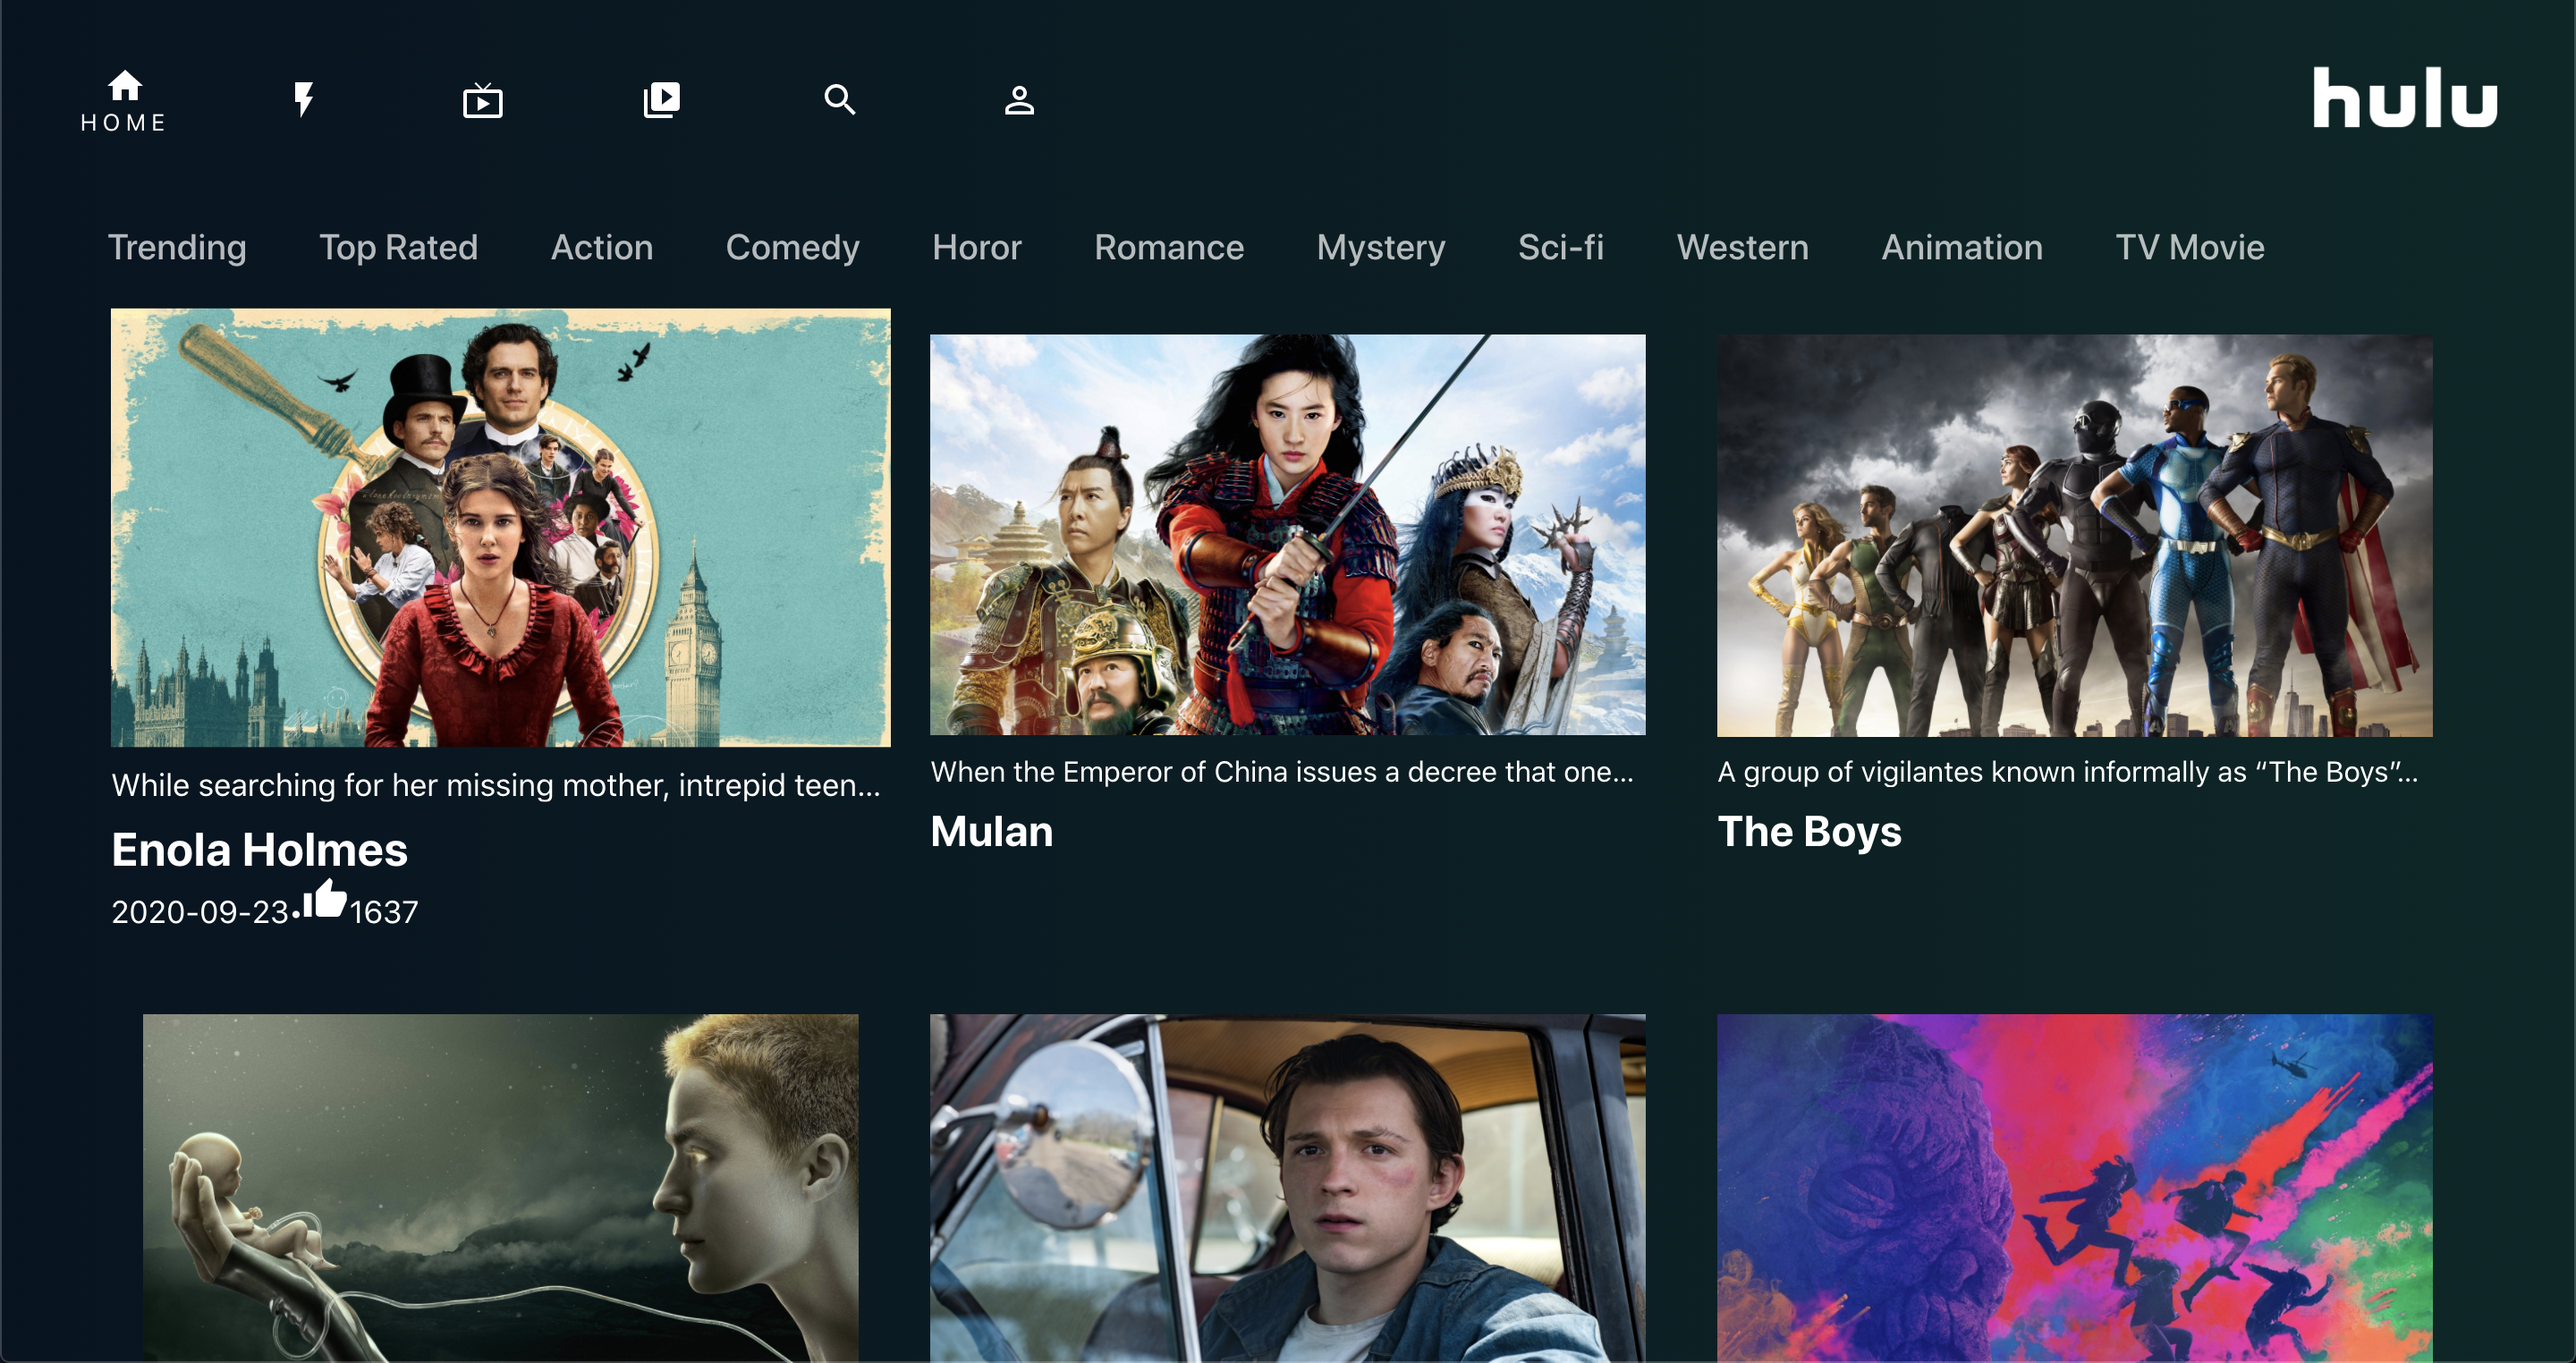Open the Comedy genre tab

pyautogui.click(x=792, y=247)
